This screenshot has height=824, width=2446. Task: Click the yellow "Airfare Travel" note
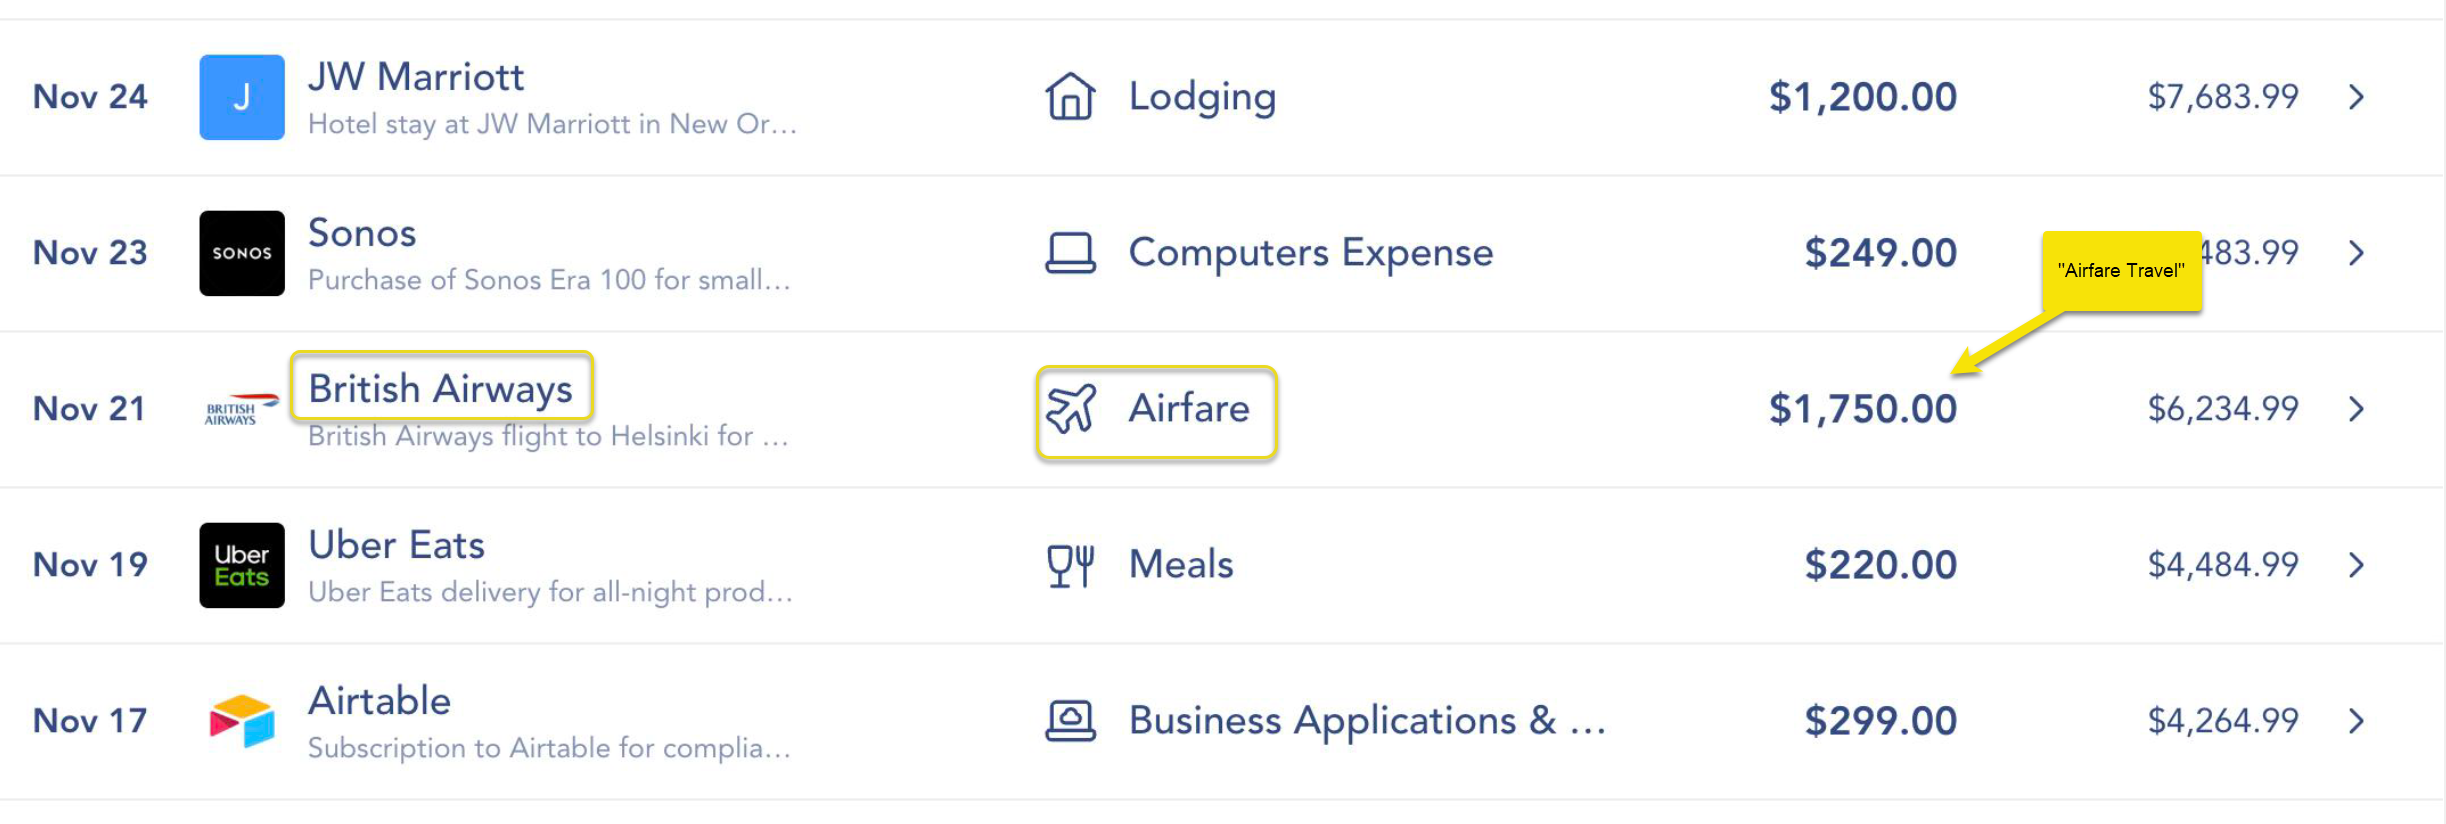[2120, 271]
